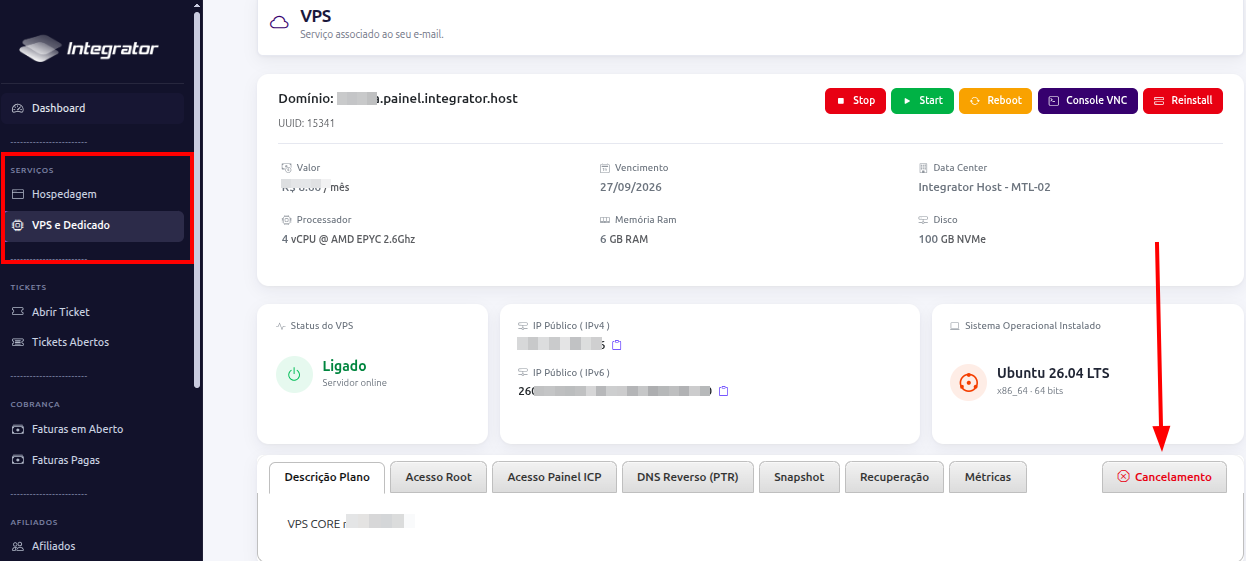Open Afiliados in the sidebar
The image size is (1246, 561).
(94, 546)
